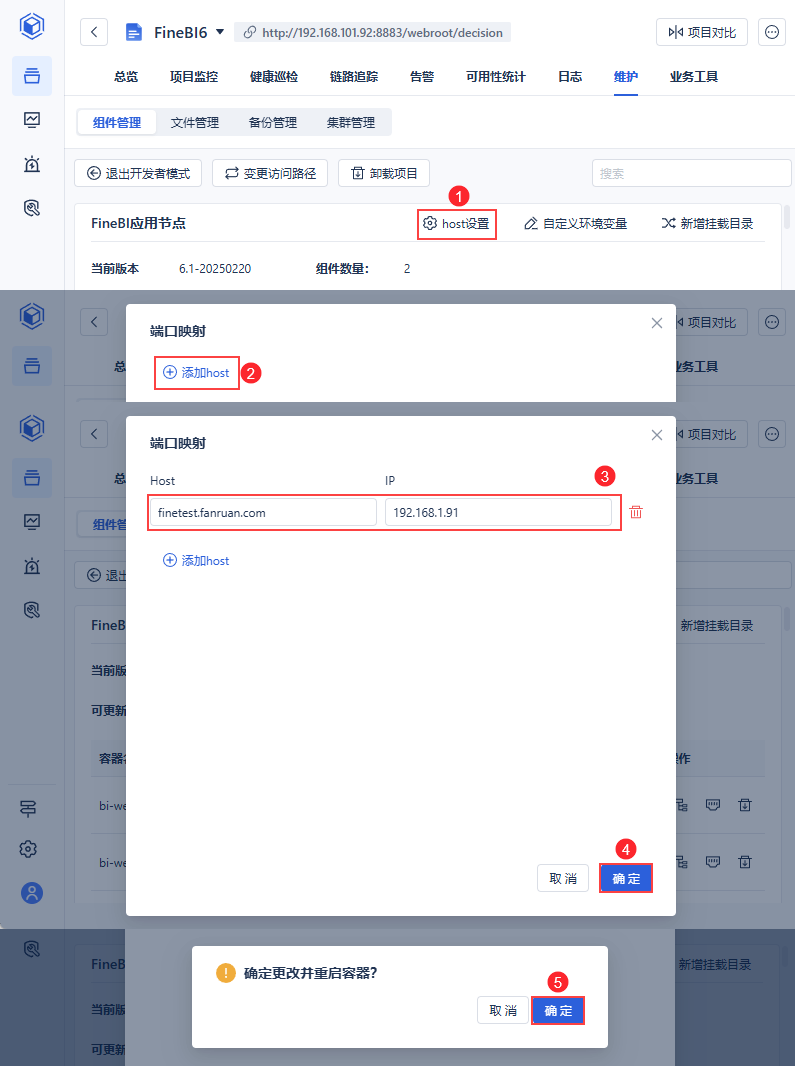Click the 变更访问路径 button
795x1066 pixels.
coord(270,173)
